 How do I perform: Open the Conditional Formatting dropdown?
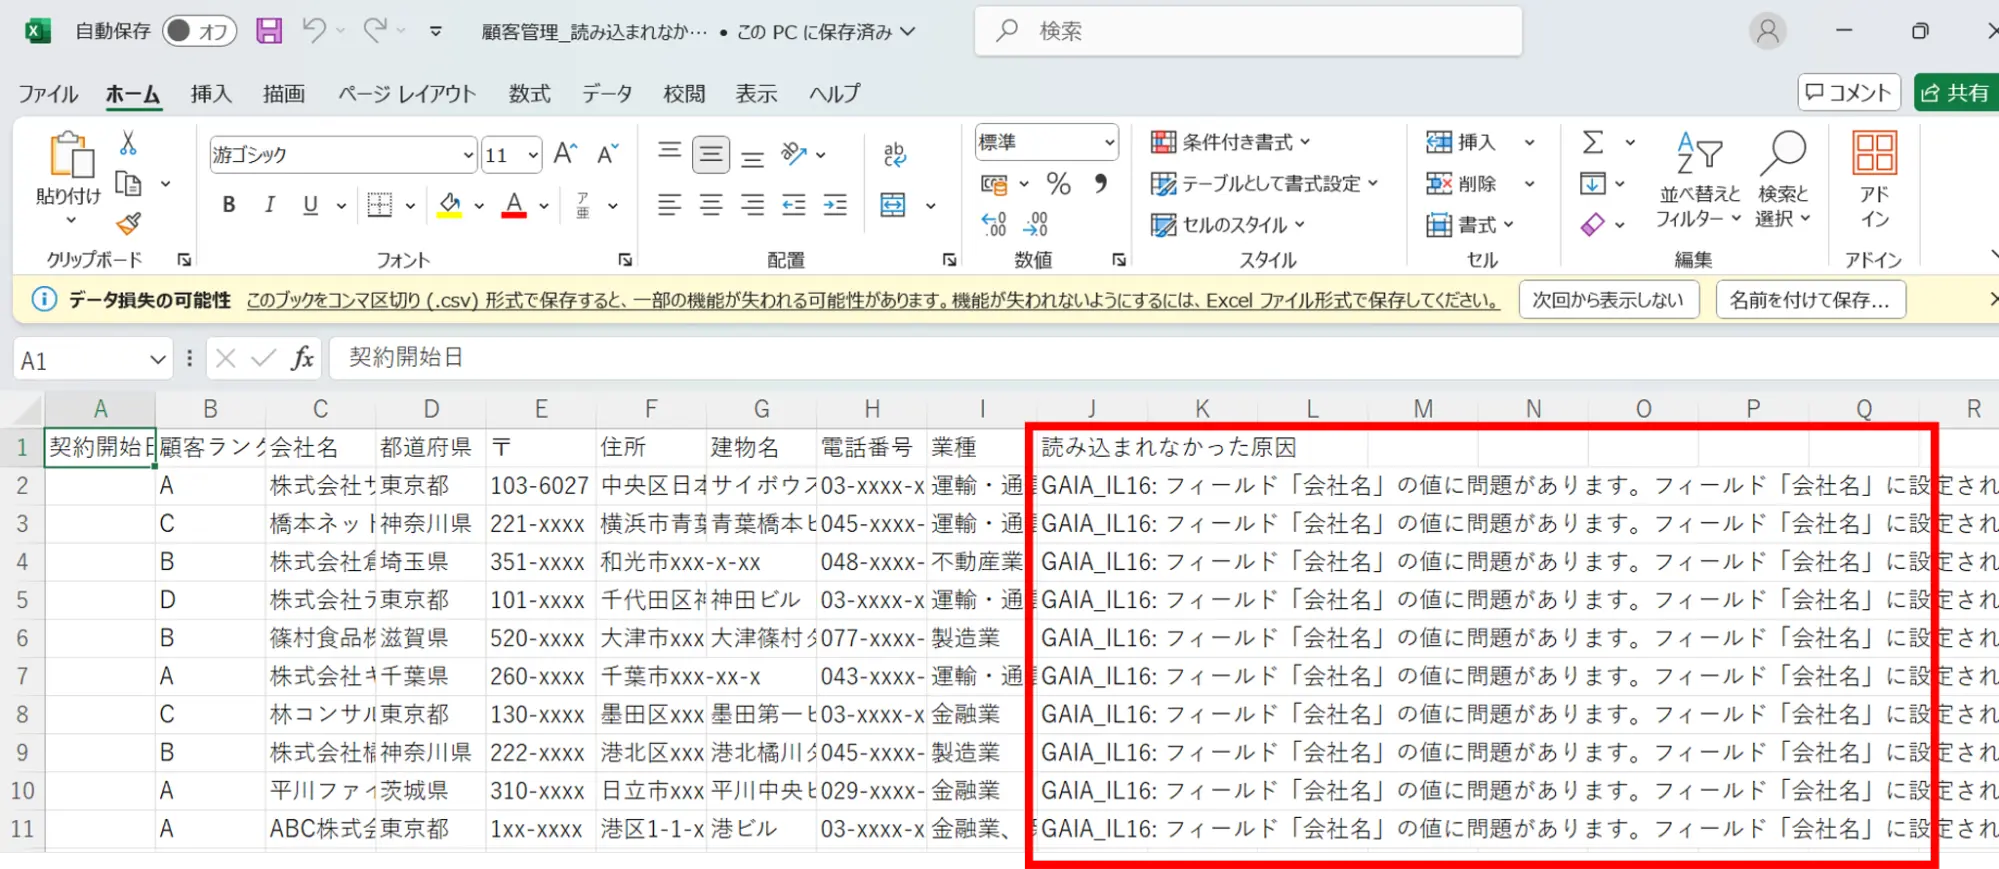click(1231, 143)
